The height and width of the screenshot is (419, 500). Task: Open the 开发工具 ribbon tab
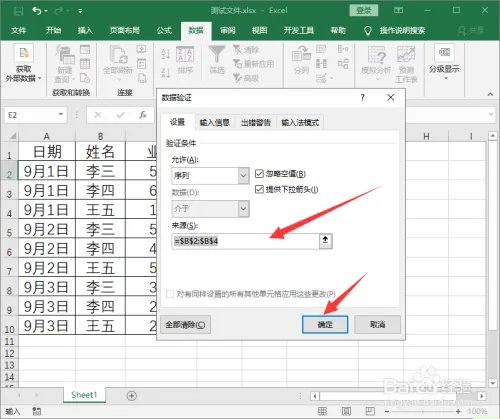(299, 31)
